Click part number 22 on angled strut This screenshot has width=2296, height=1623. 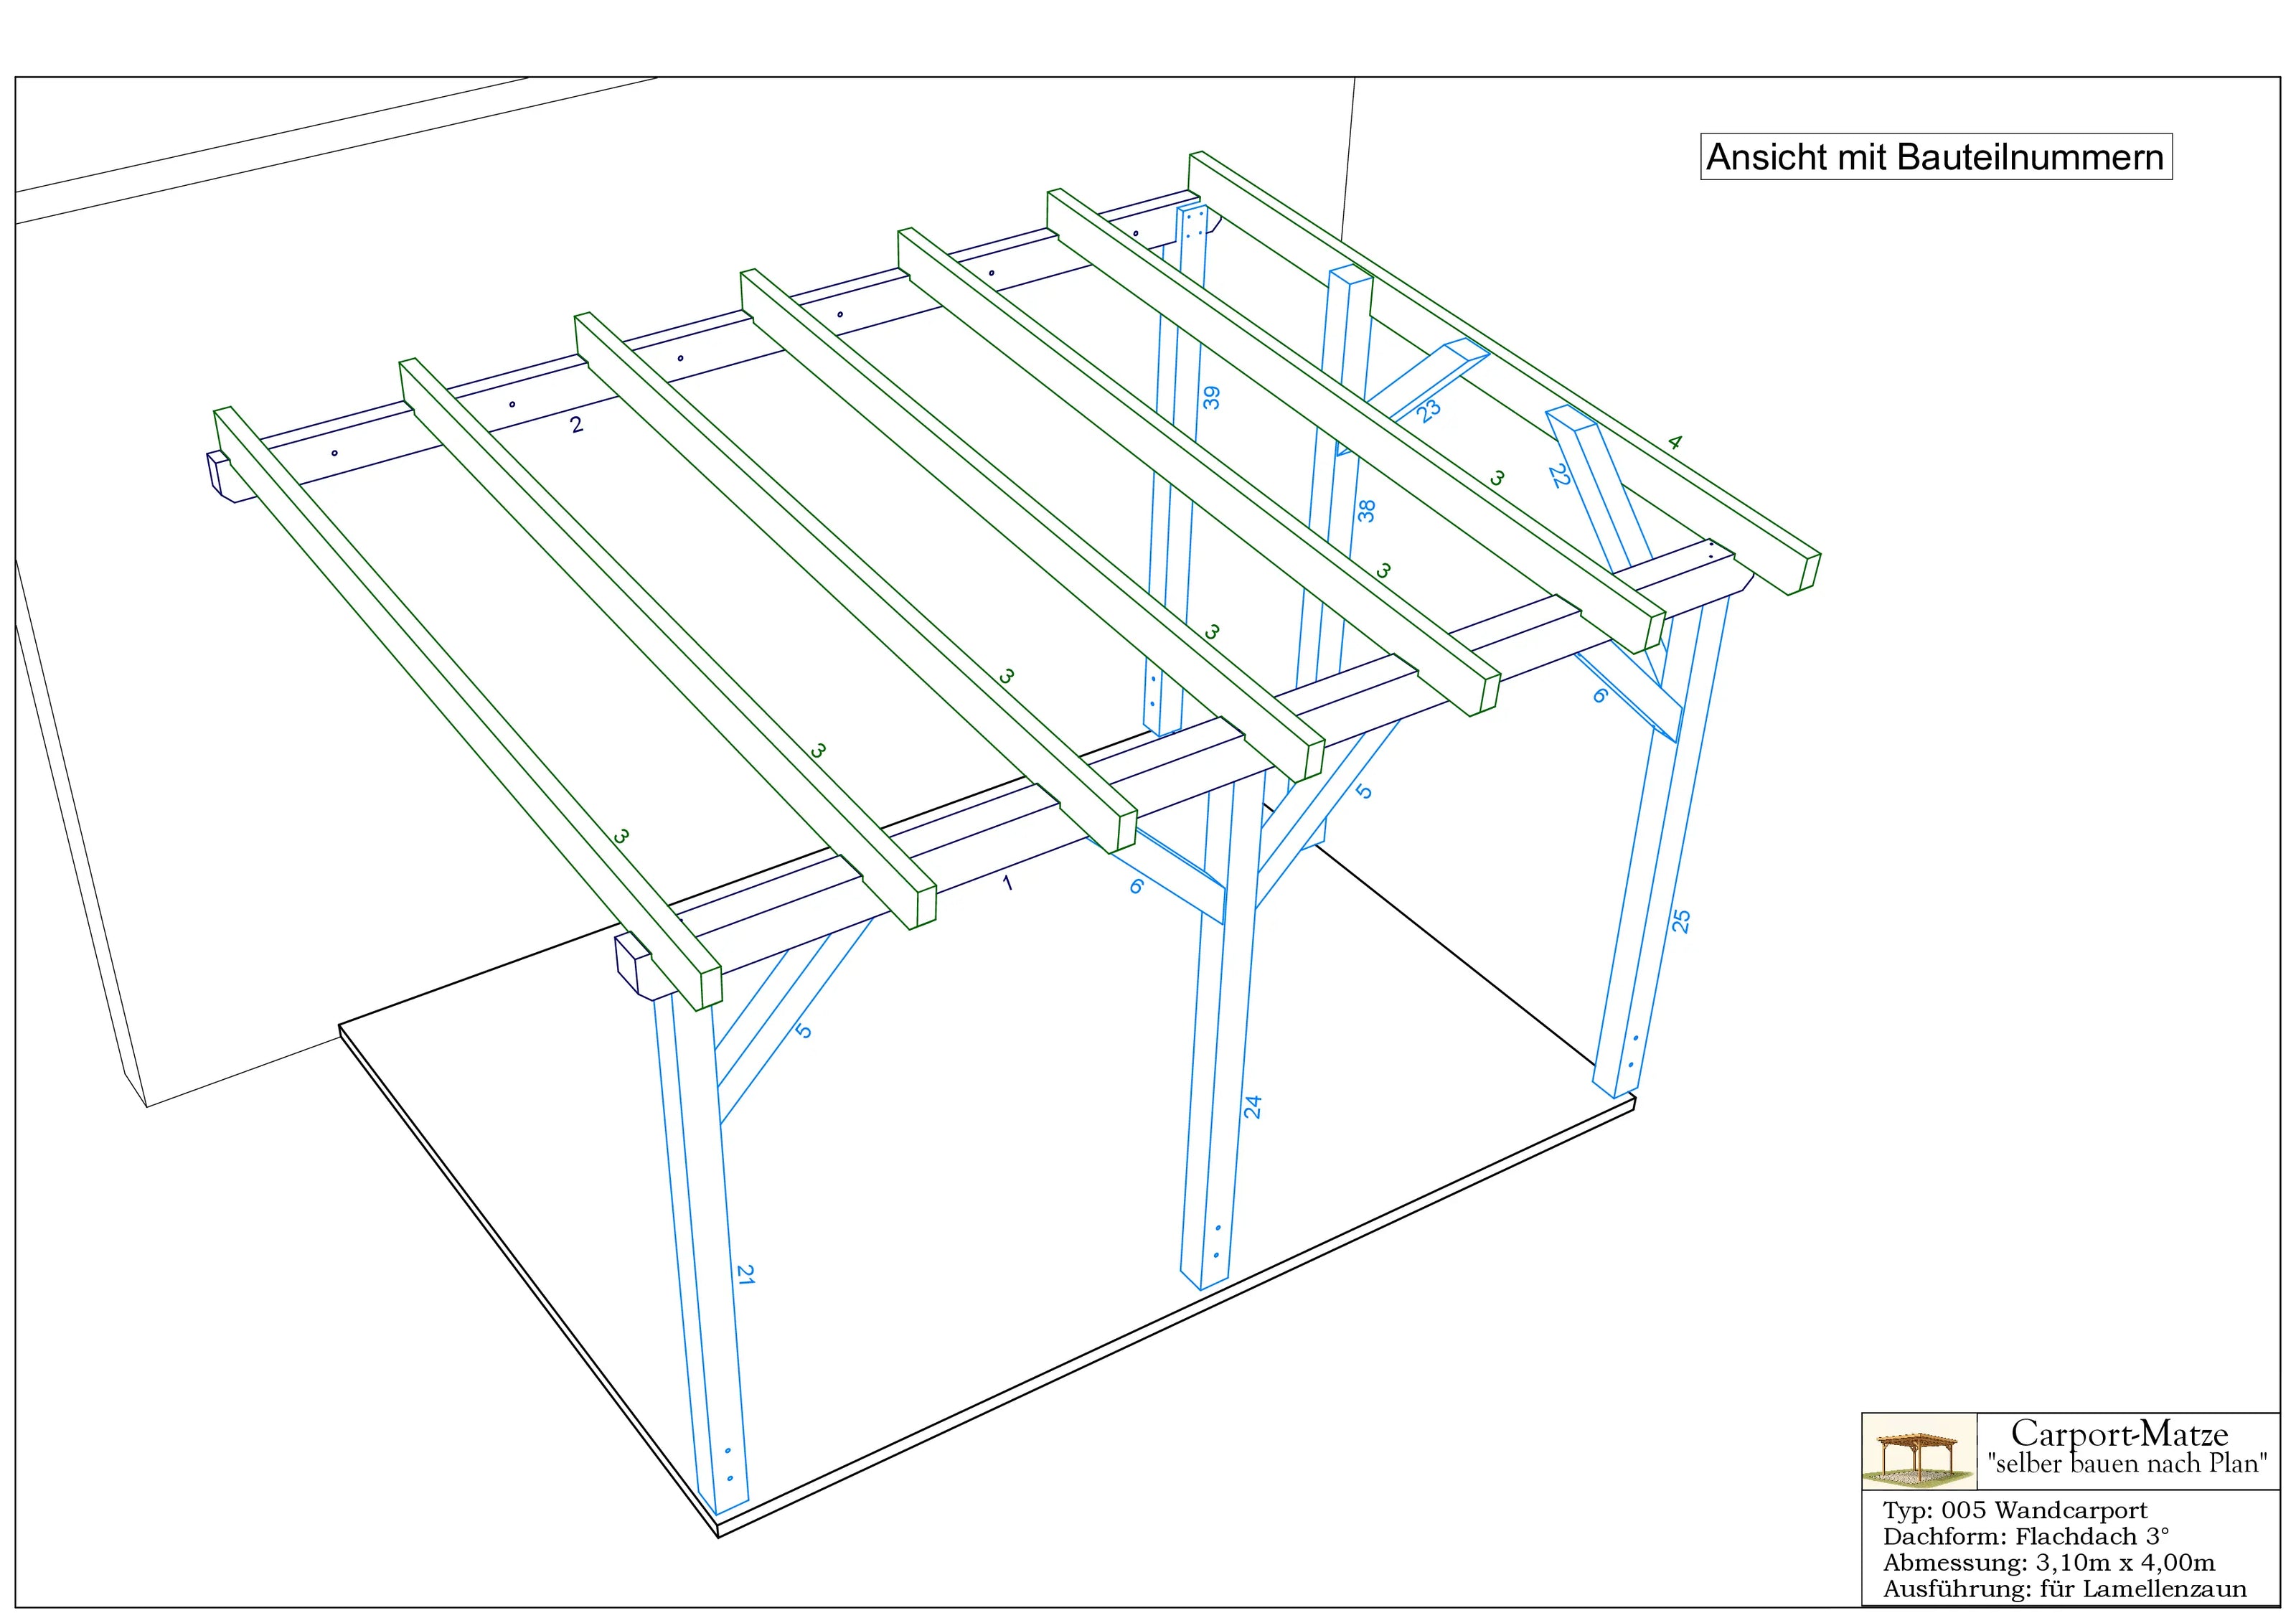coord(1559,475)
